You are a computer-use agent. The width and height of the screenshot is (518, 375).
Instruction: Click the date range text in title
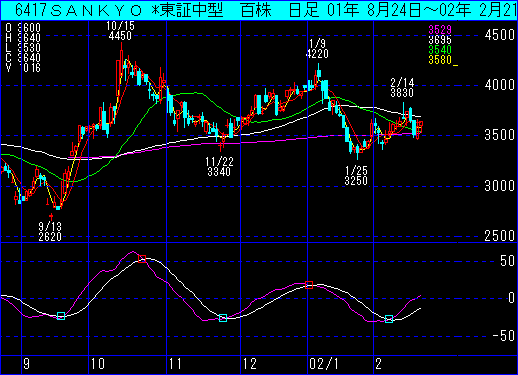pos(422,11)
